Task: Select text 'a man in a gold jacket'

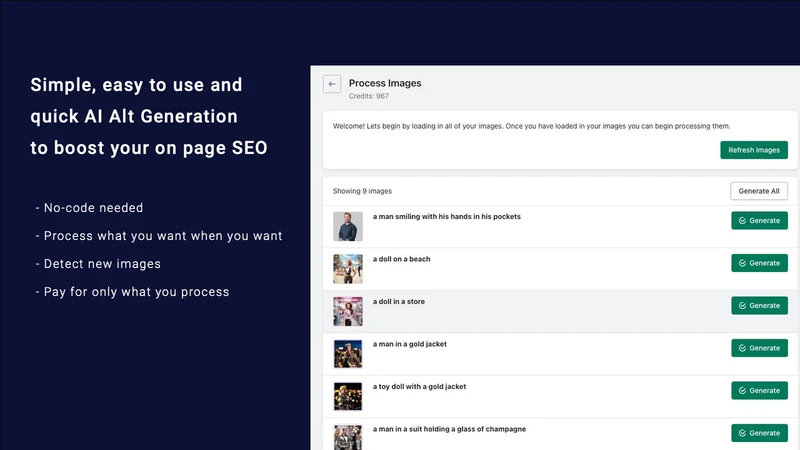Action: [x=409, y=344]
